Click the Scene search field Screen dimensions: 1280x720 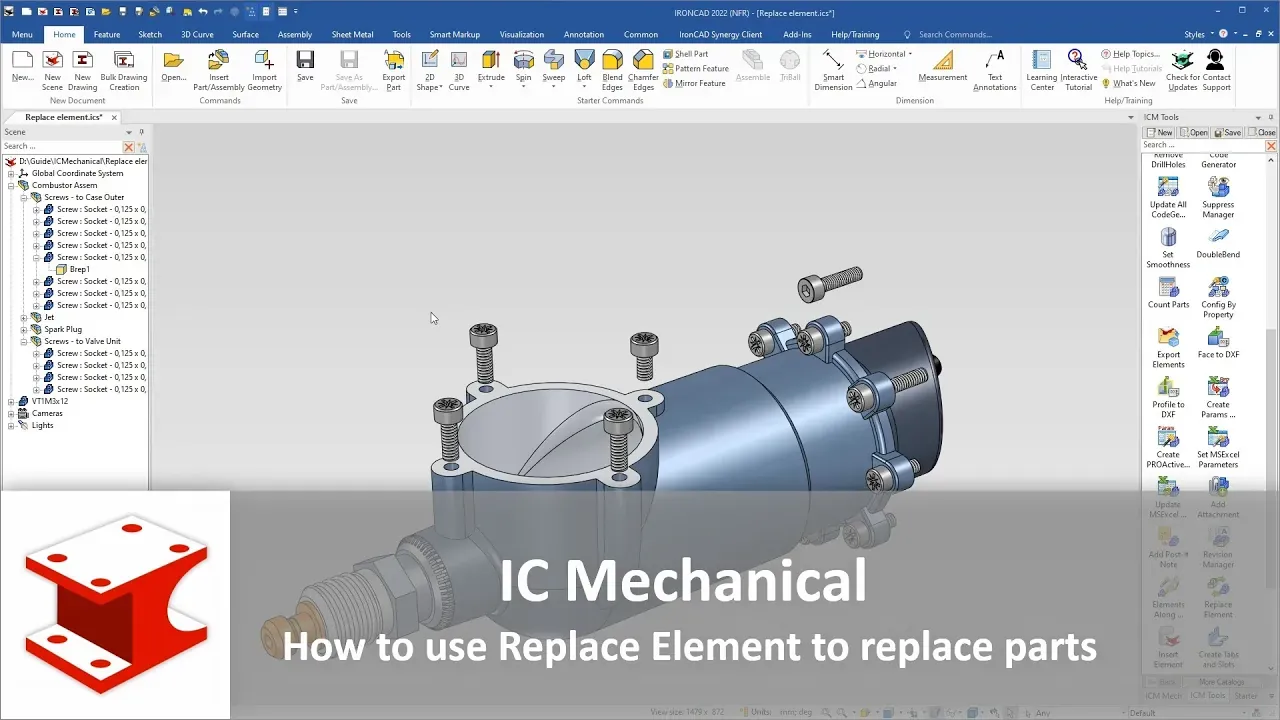[61, 147]
